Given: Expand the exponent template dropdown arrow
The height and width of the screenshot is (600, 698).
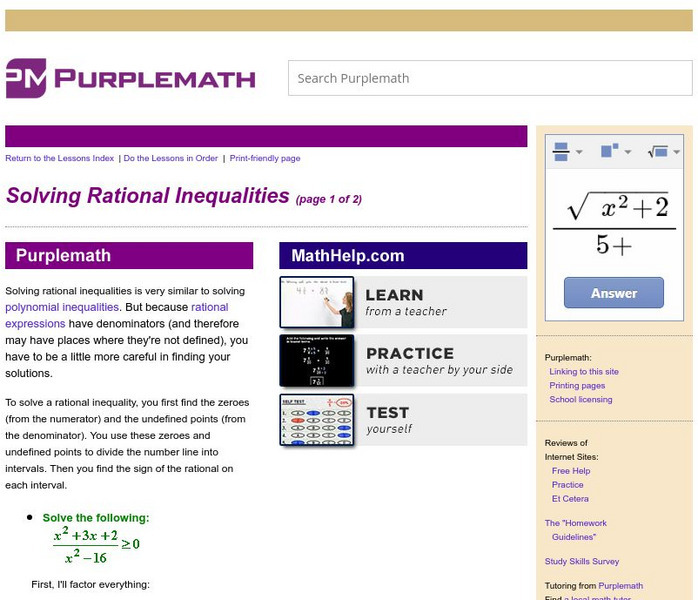Looking at the screenshot, I should tap(628, 152).
